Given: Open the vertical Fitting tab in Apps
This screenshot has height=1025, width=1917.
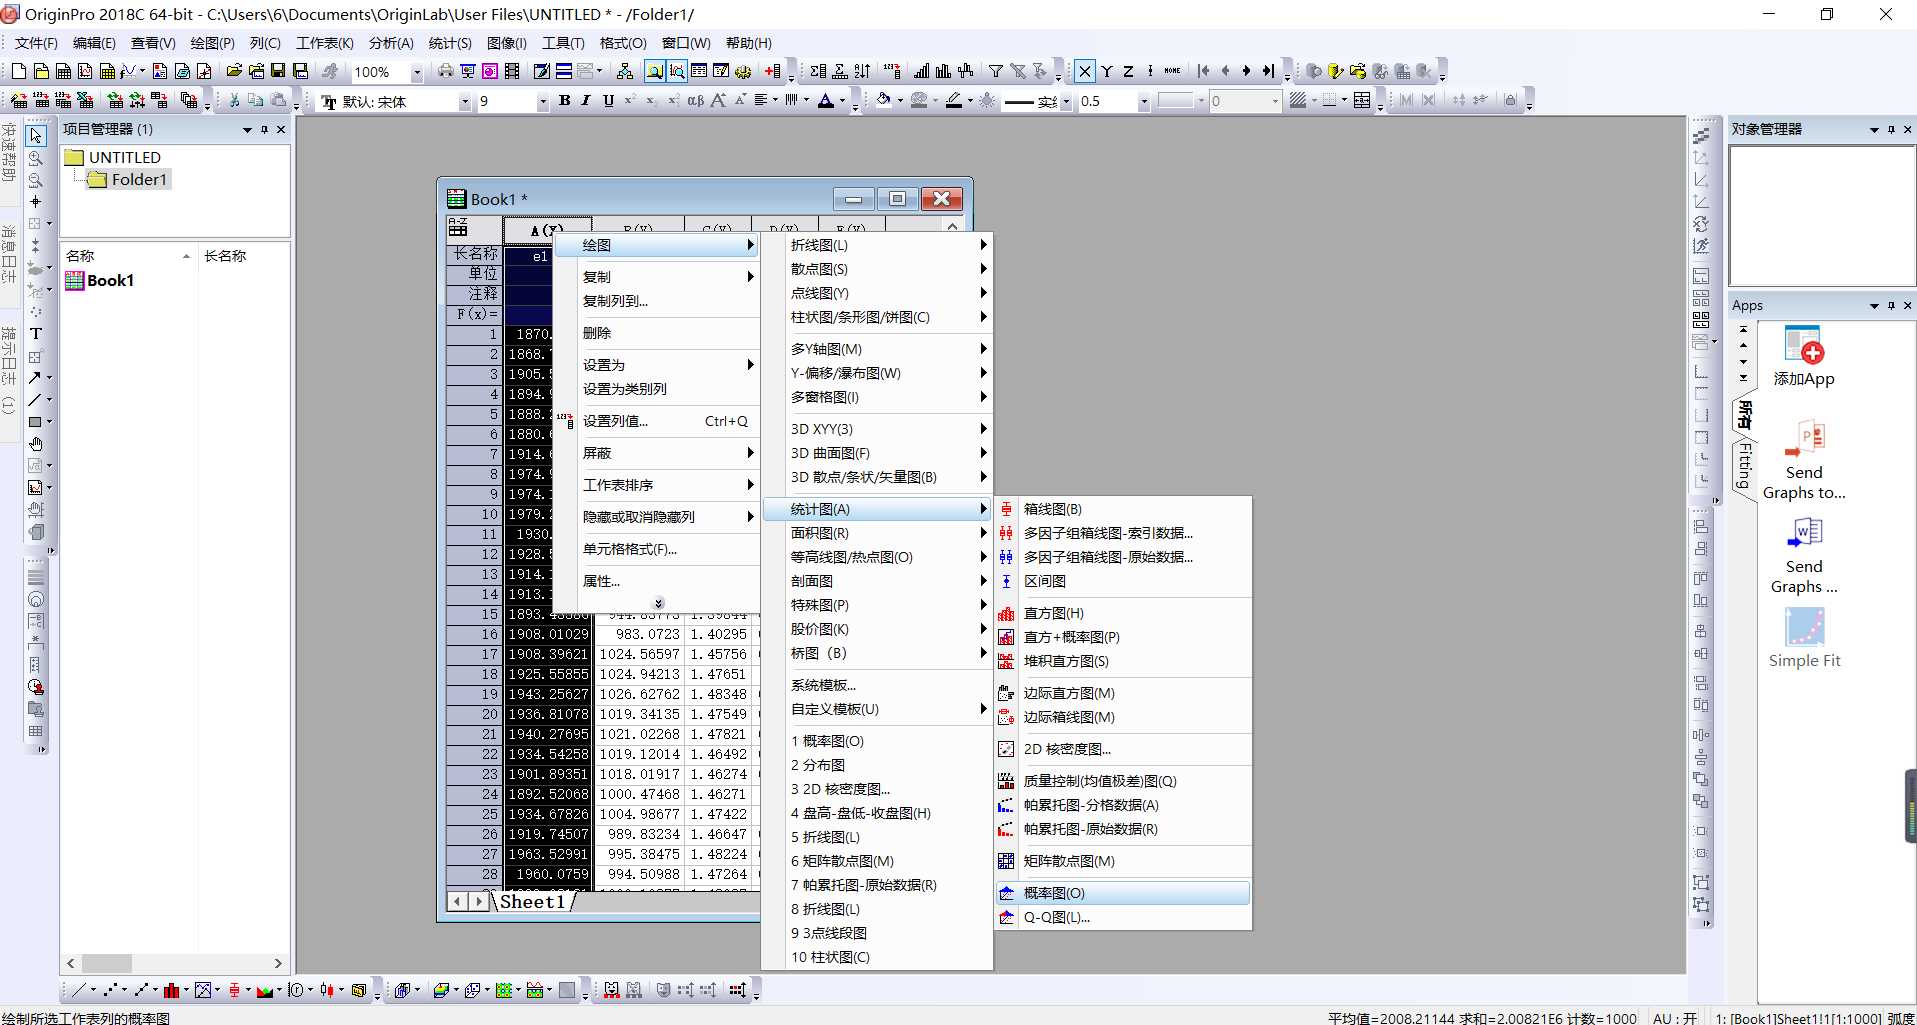Looking at the screenshot, I should pyautogui.click(x=1744, y=465).
